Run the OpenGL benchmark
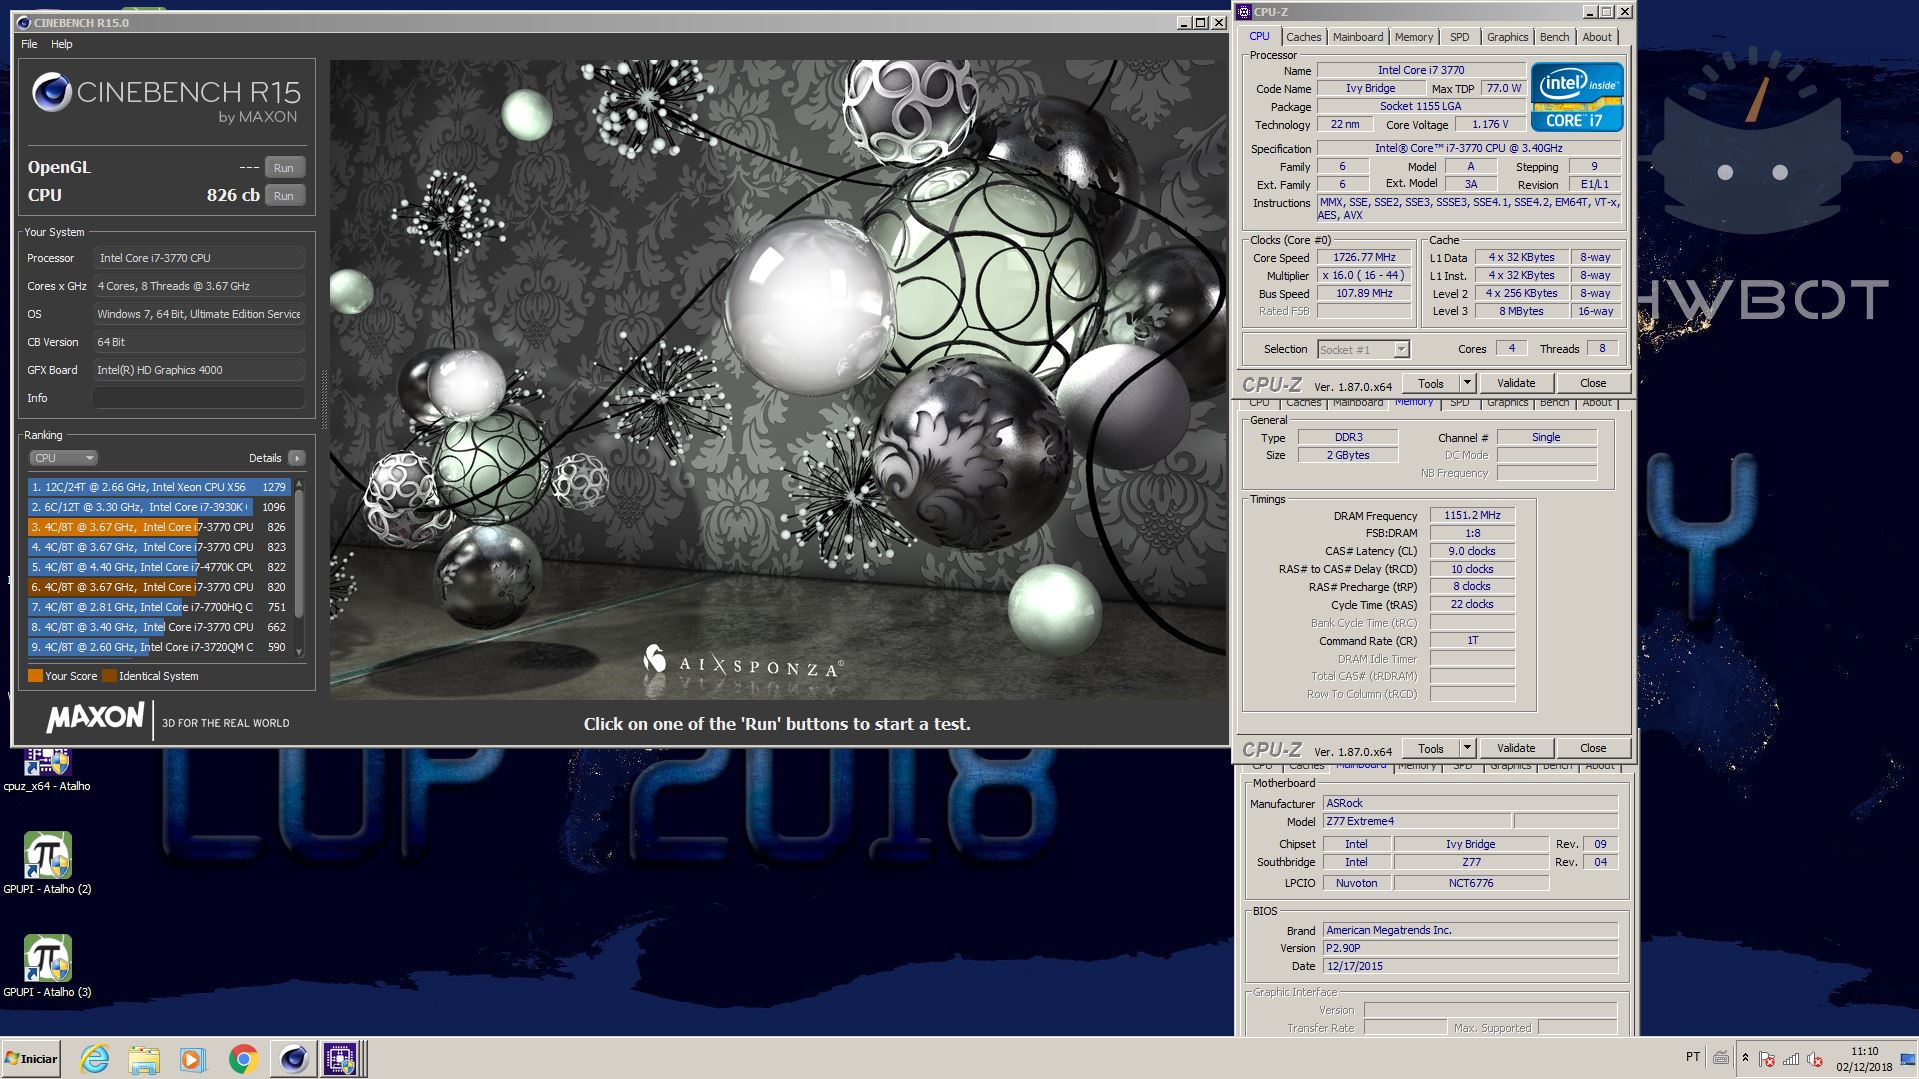The height and width of the screenshot is (1079, 1919). (x=284, y=168)
